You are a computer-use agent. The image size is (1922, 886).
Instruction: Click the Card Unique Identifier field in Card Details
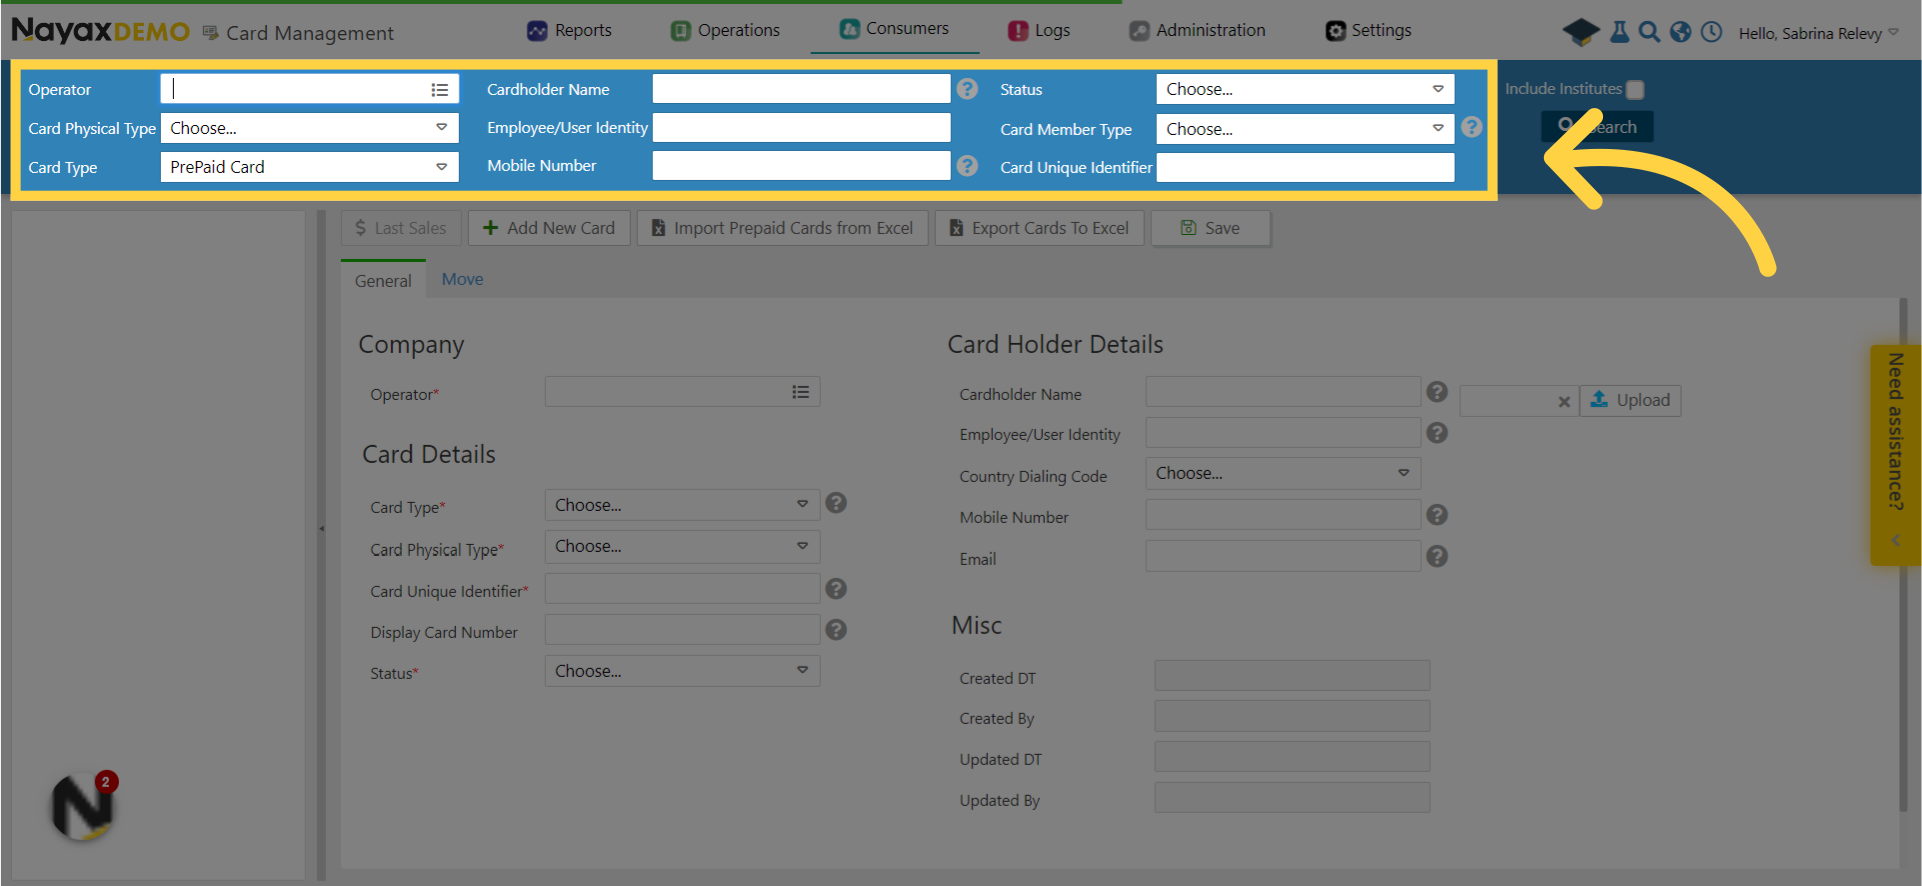pos(682,589)
